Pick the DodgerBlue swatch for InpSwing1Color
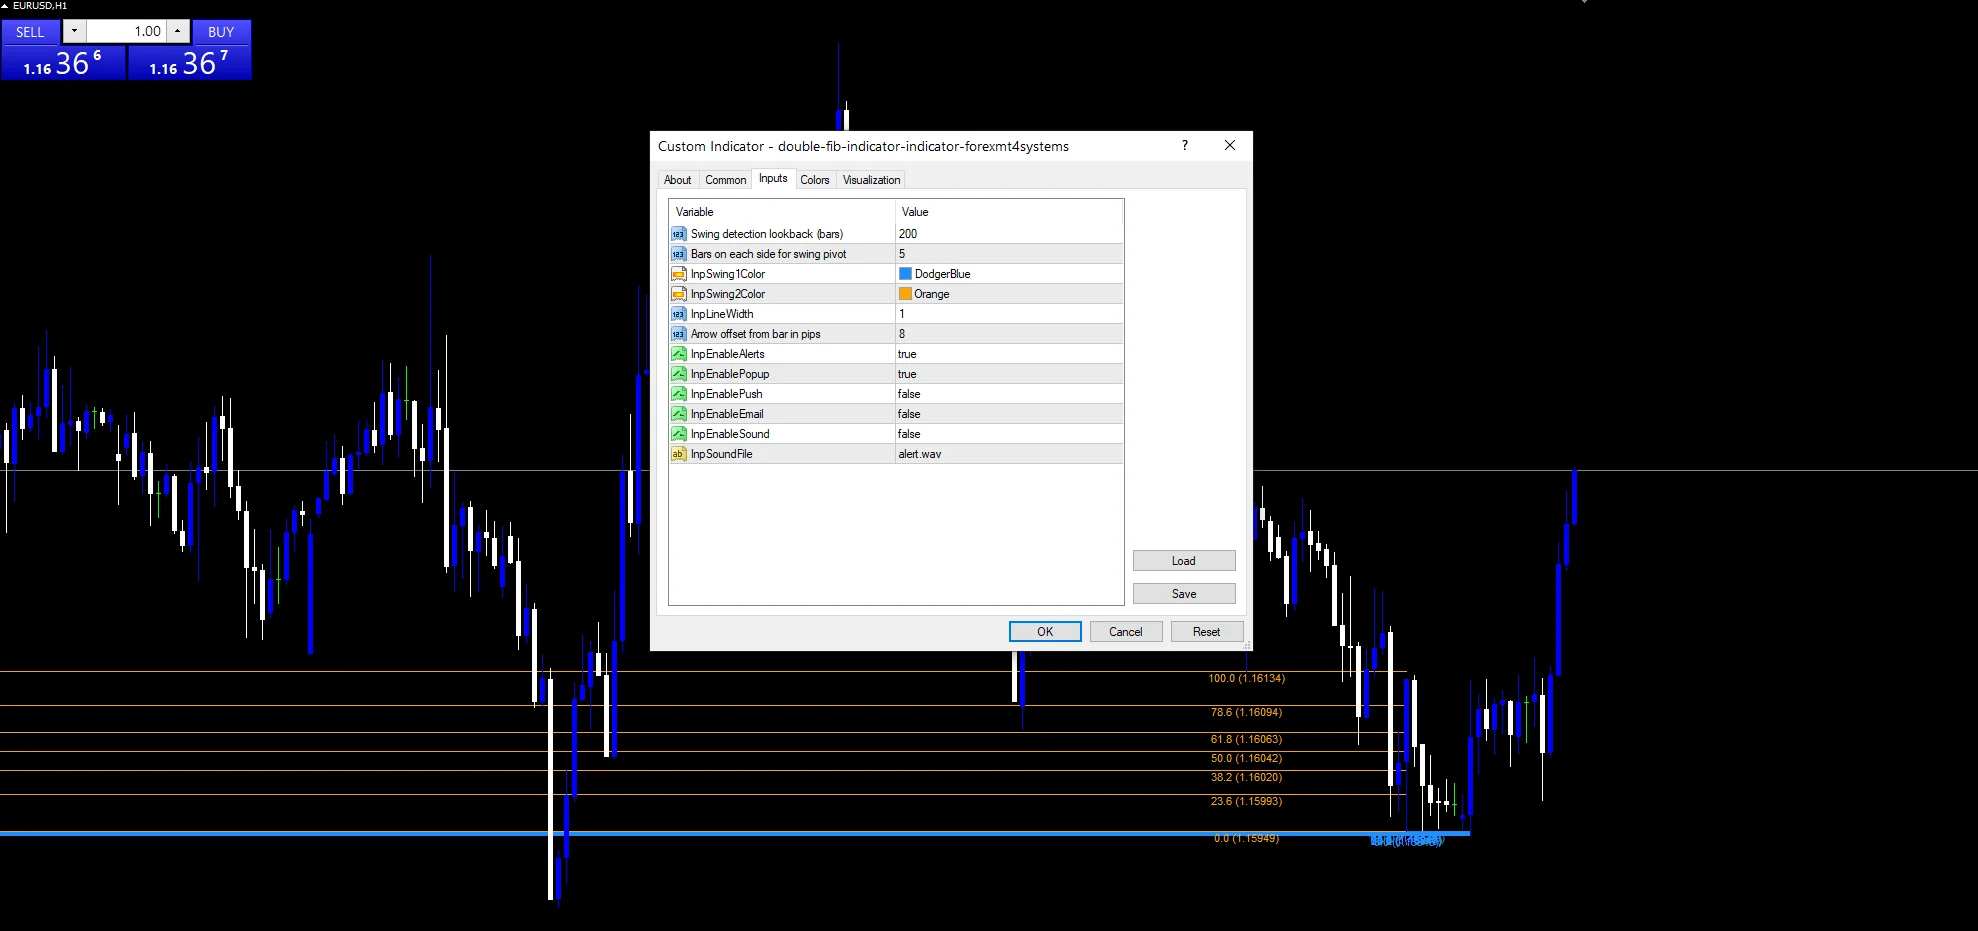The image size is (1978, 931). point(905,274)
